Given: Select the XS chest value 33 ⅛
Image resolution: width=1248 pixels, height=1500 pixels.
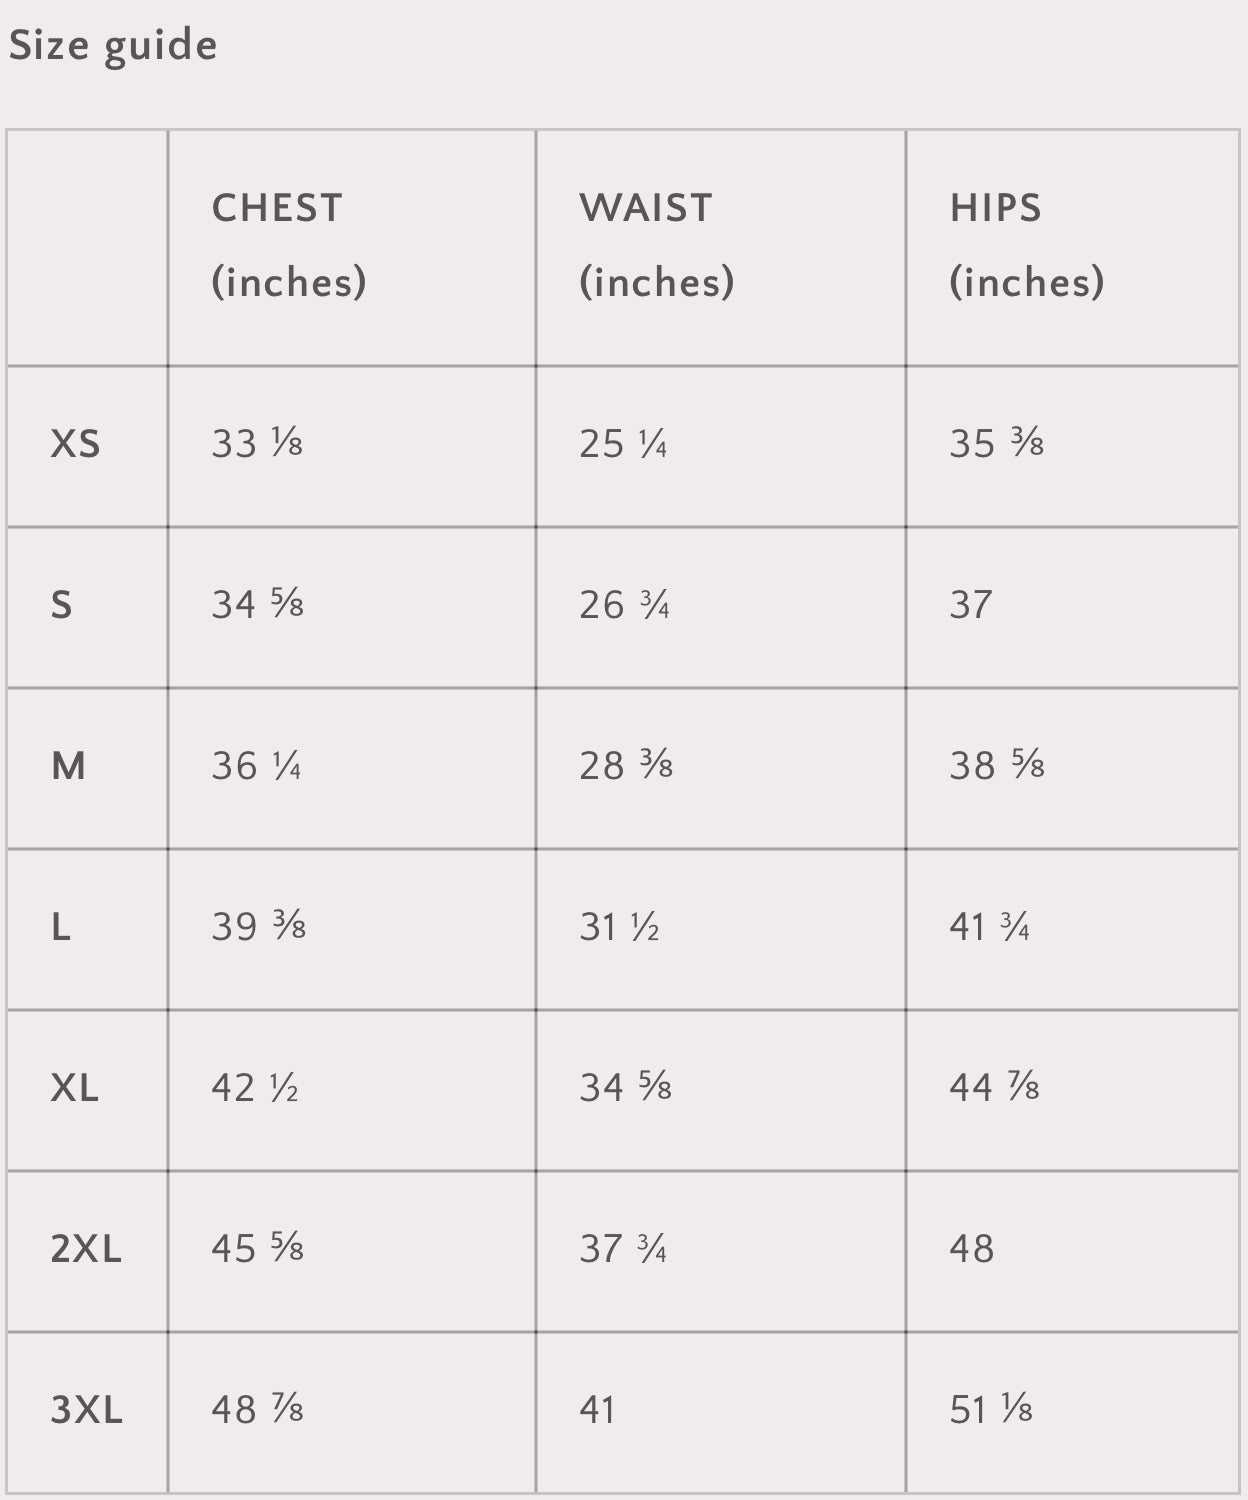Looking at the screenshot, I should (257, 444).
